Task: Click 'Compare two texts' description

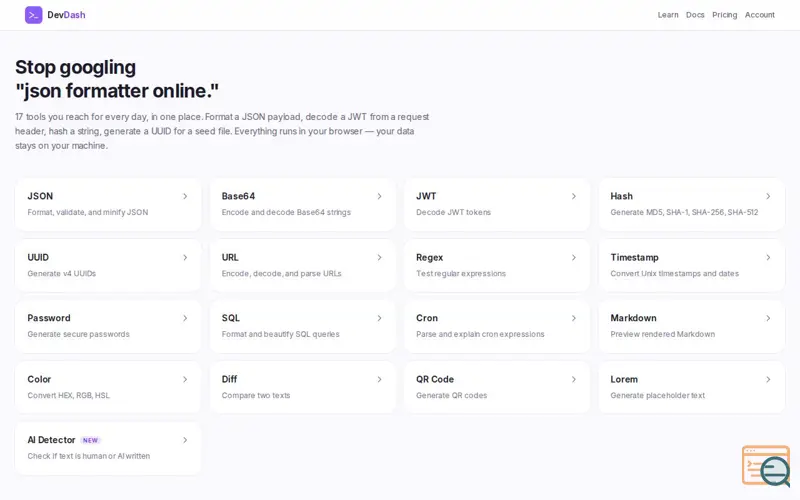Action: click(x=256, y=395)
